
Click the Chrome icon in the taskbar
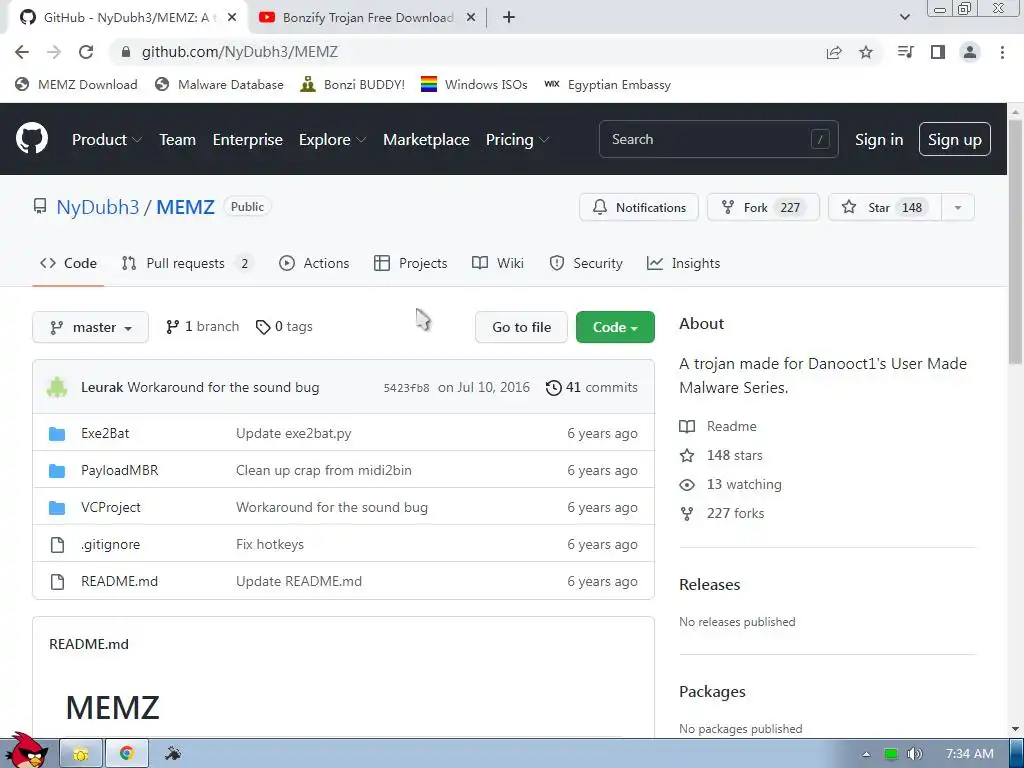point(127,754)
